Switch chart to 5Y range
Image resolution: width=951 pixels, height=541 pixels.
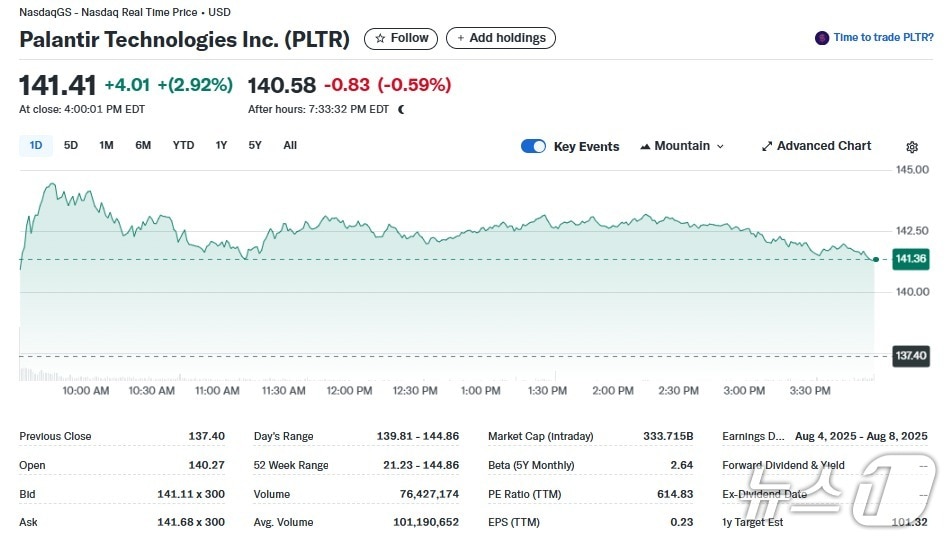tap(255, 145)
